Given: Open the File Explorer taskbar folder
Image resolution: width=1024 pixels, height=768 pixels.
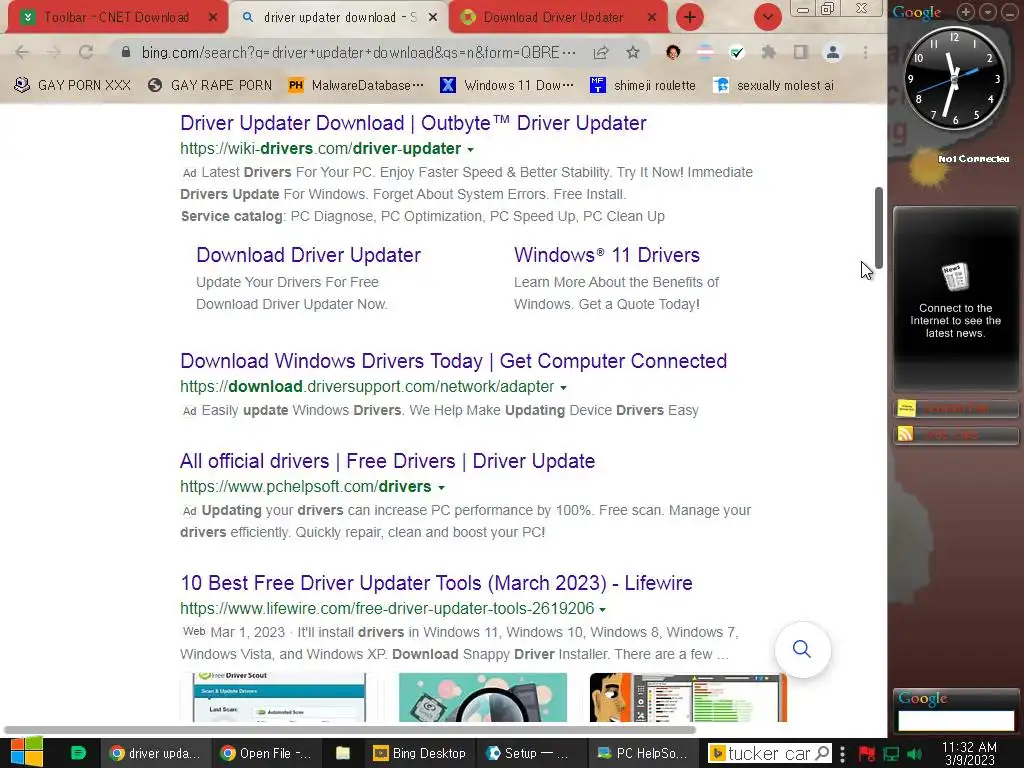Looking at the screenshot, I should tap(342, 753).
